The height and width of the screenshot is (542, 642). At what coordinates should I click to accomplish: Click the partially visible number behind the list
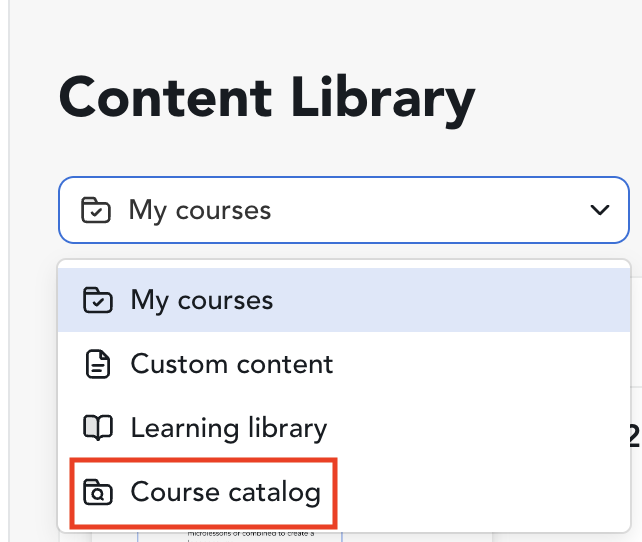click(x=636, y=436)
